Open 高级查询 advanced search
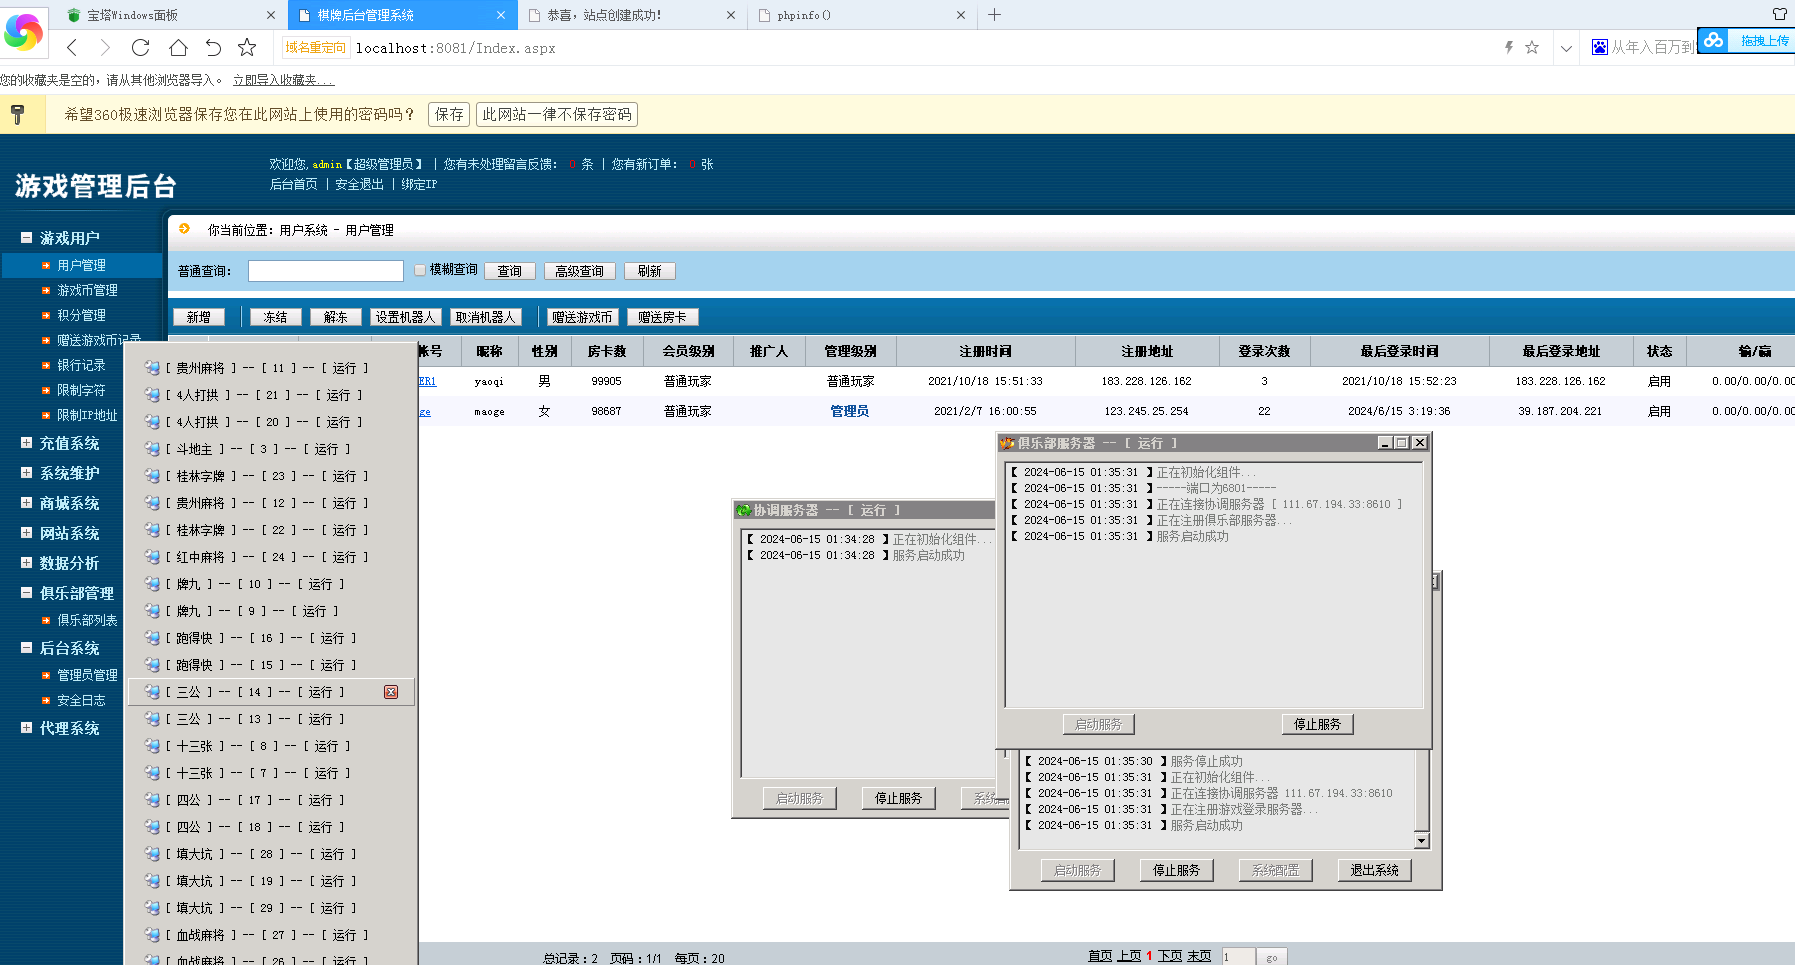Screen dimensions: 1795x965 tap(580, 271)
